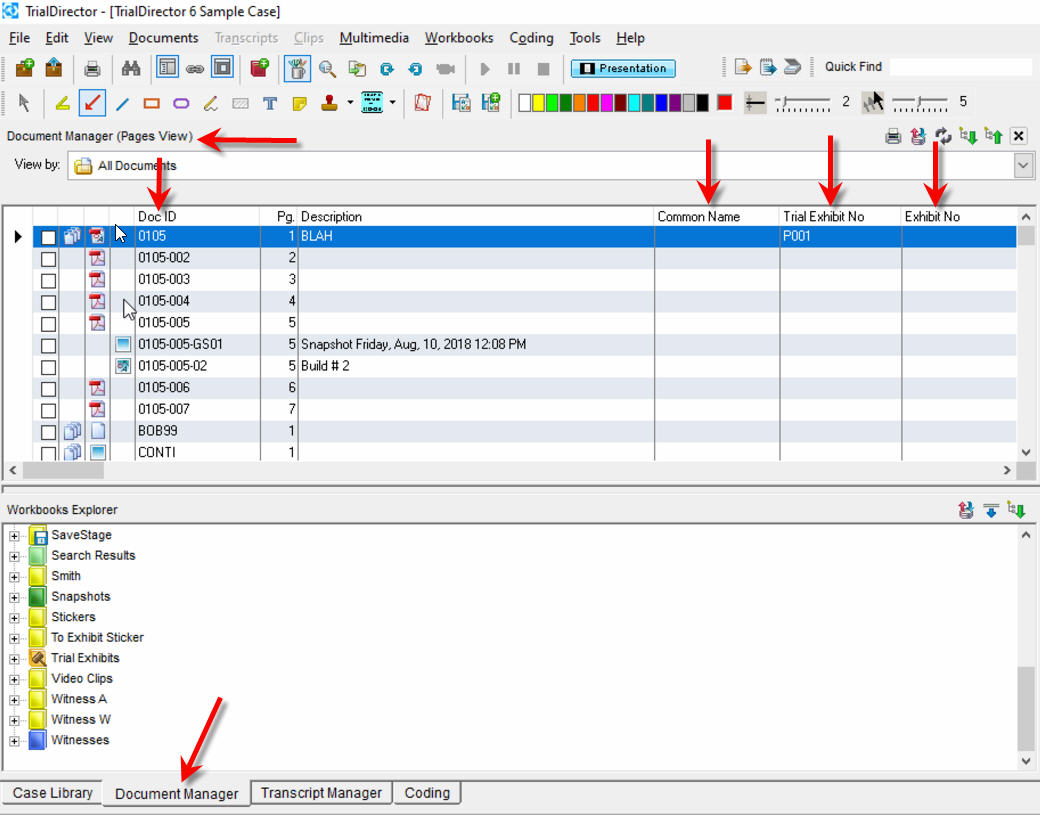Screen dimensions: 1040x815
Task: Click the redaction tool icon
Action: pos(240,103)
